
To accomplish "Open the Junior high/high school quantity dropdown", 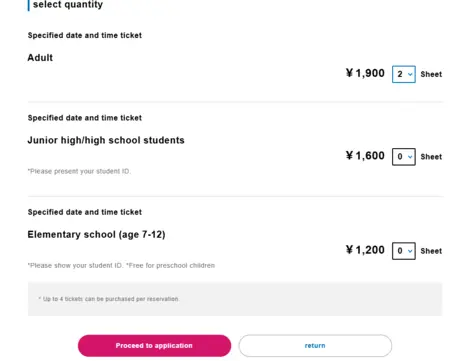I will [x=404, y=157].
